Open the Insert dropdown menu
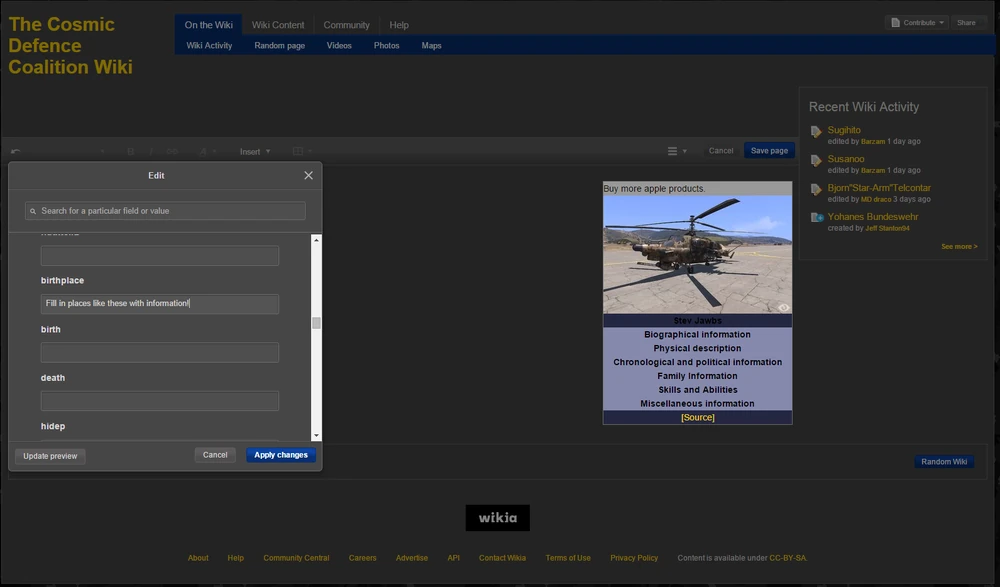The height and width of the screenshot is (587, 1000). click(x=254, y=151)
